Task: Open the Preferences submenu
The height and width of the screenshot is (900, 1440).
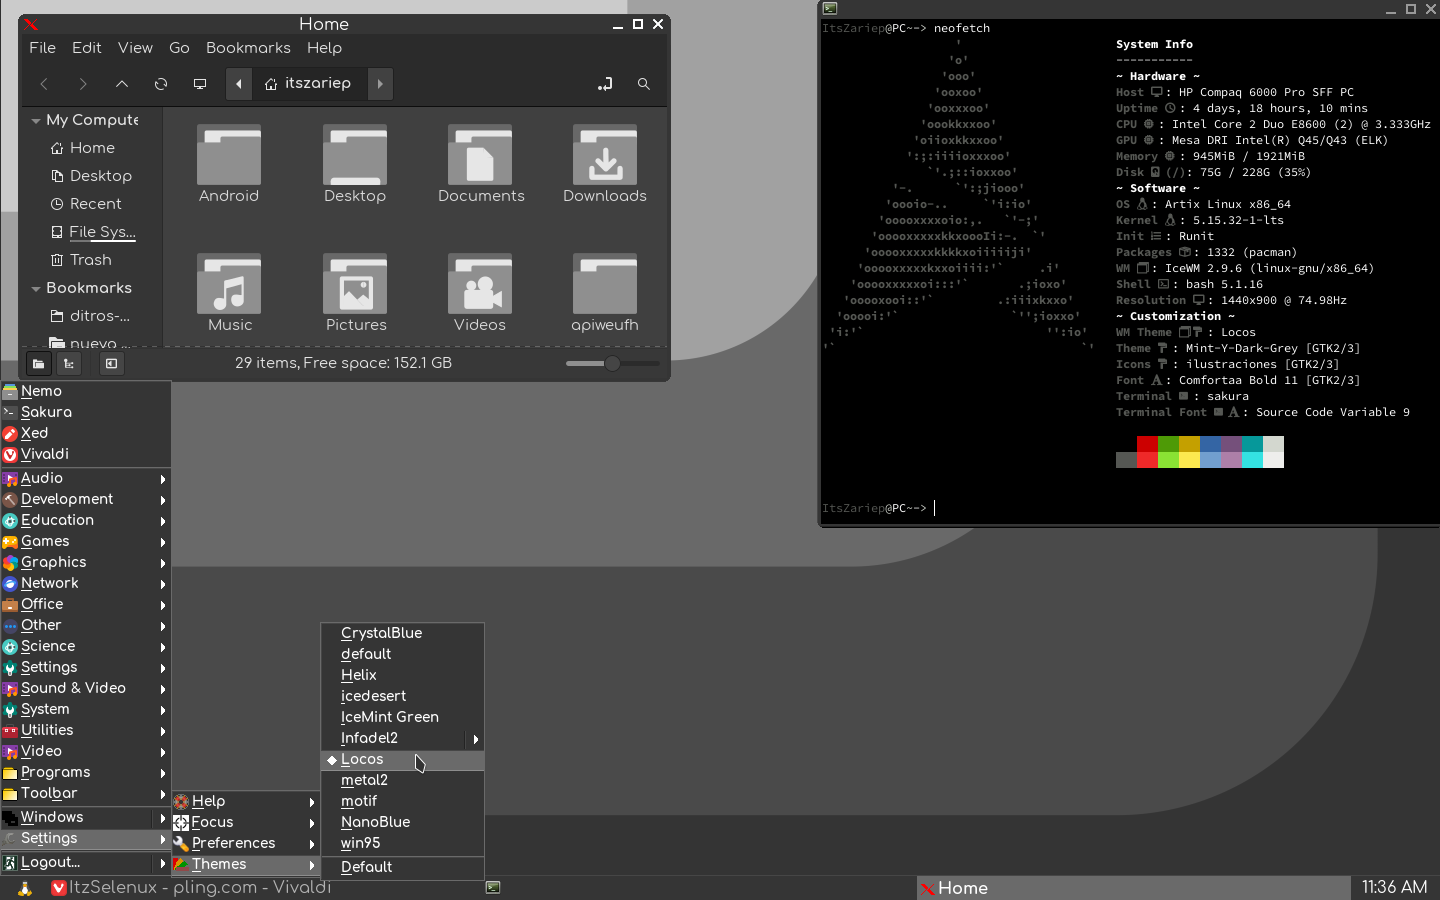Action: [x=246, y=843]
